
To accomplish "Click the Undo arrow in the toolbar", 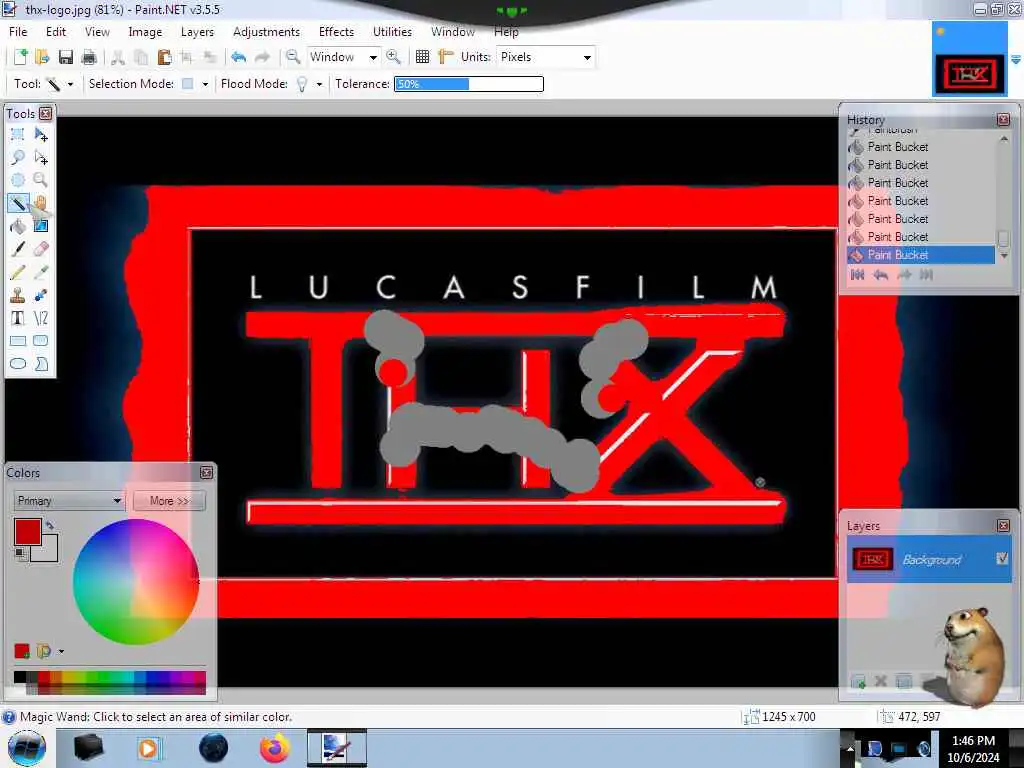I will point(238,57).
